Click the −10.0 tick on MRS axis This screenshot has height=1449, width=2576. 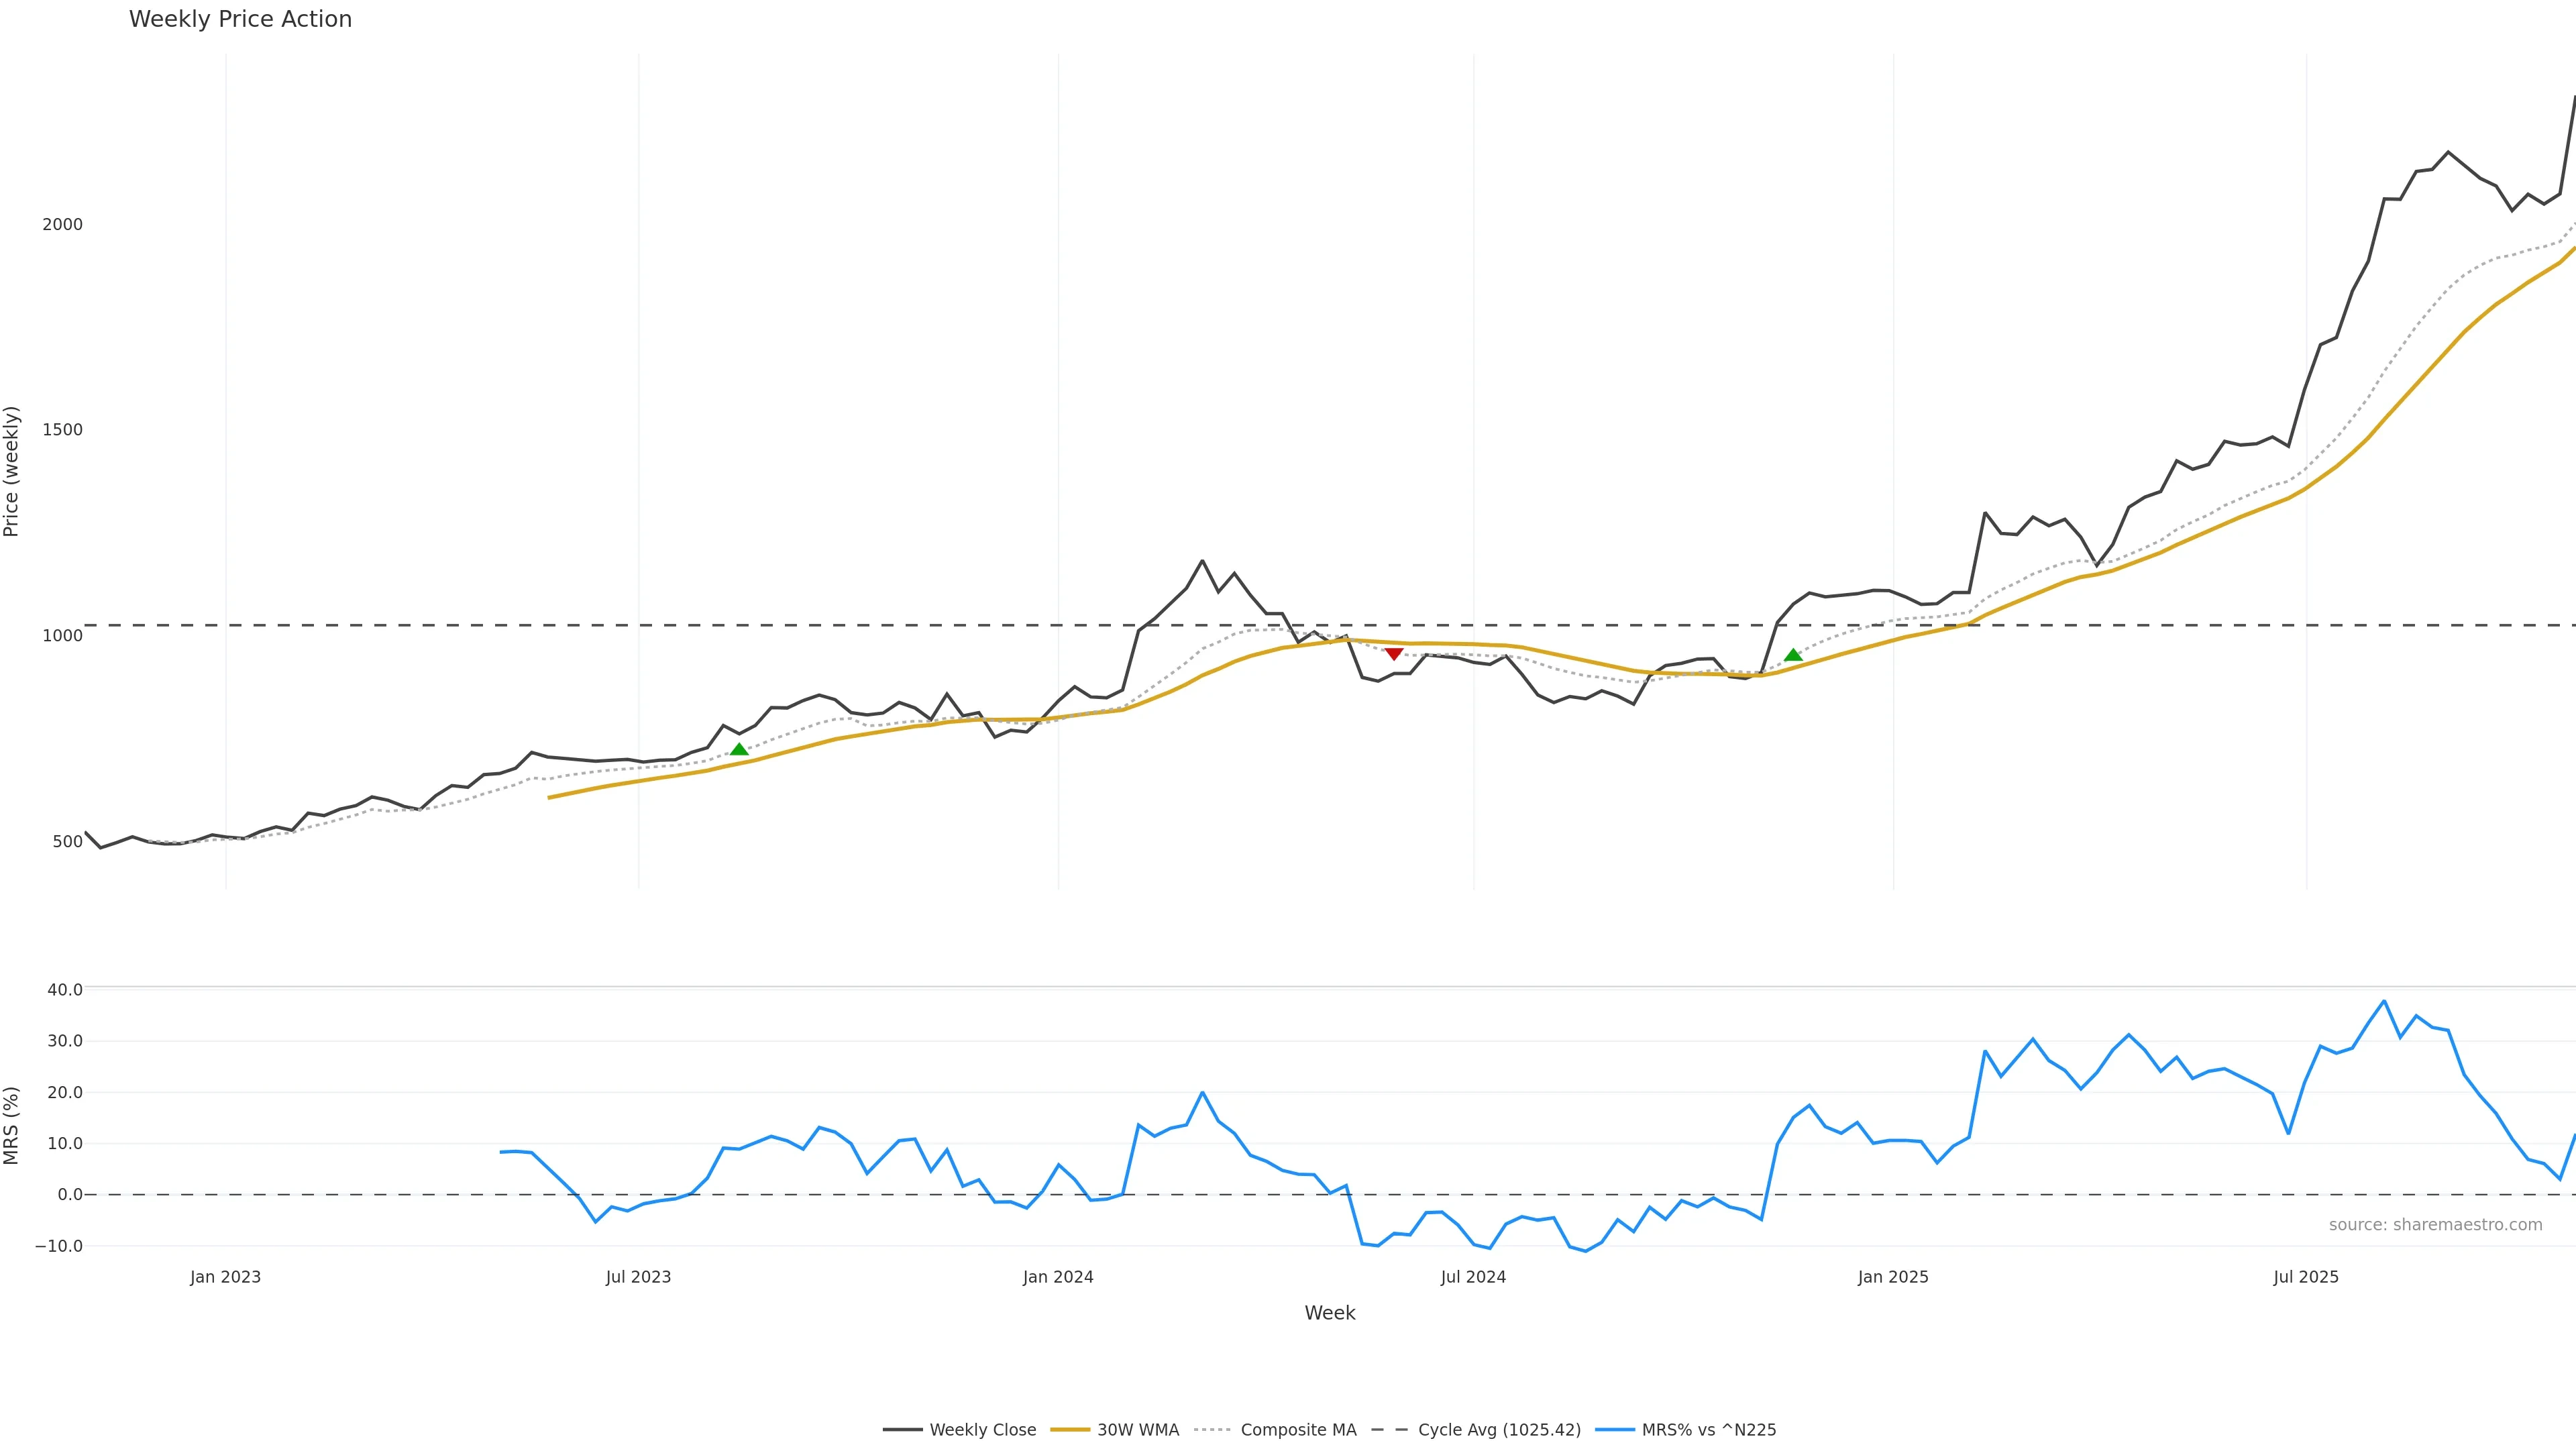point(59,1246)
